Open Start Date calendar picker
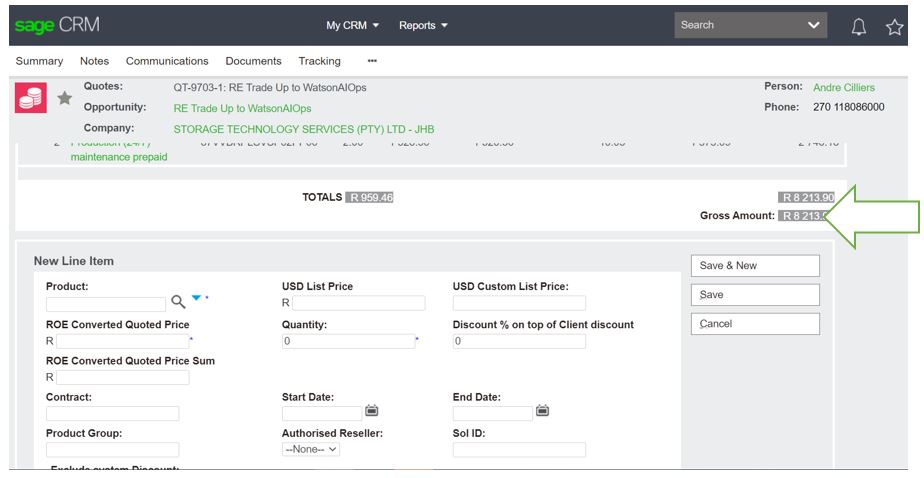Viewport: 924px width, 478px height. (x=371, y=411)
